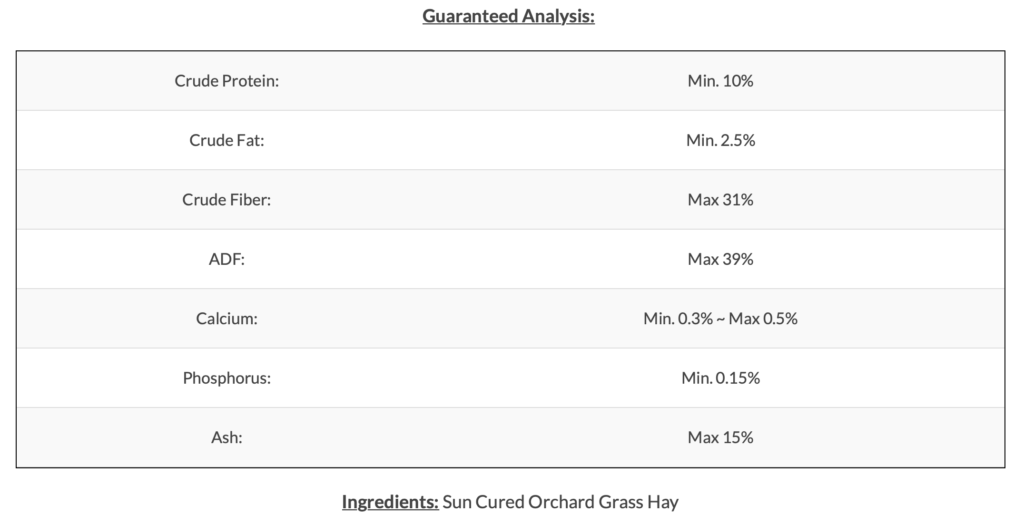Select the Crude Fiber label
This screenshot has height=523, width=1024.
click(227, 200)
